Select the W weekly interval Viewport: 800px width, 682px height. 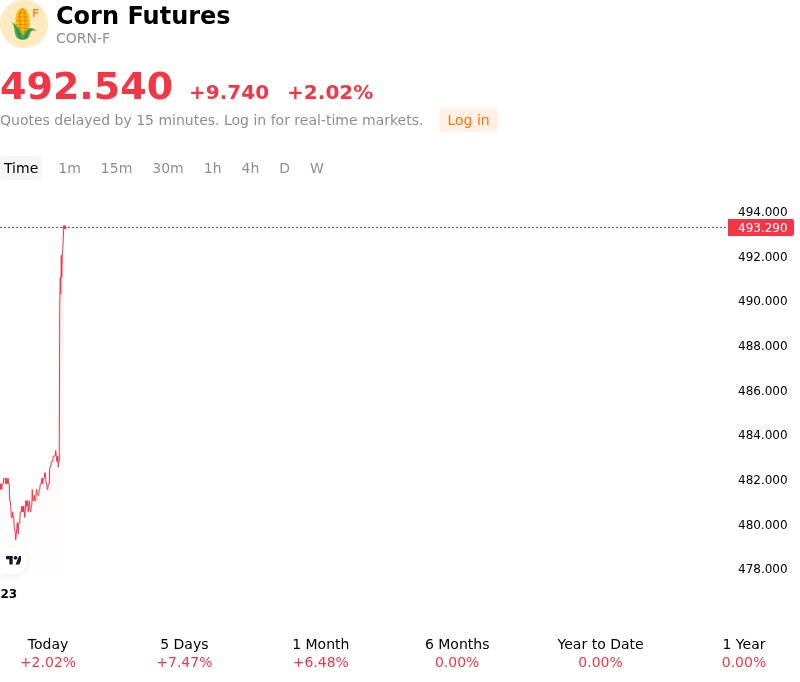tap(317, 168)
